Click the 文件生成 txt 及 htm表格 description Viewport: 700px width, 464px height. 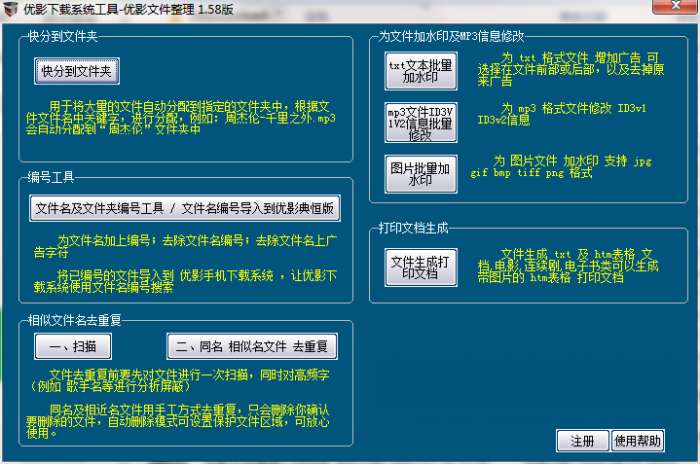pyautogui.click(x=568, y=266)
